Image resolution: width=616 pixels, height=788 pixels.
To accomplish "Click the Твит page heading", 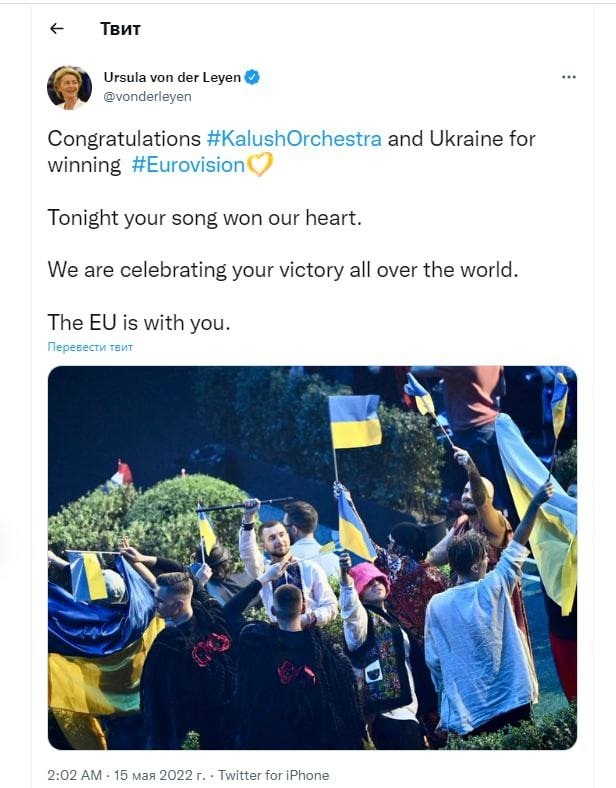I will pyautogui.click(x=120, y=29).
